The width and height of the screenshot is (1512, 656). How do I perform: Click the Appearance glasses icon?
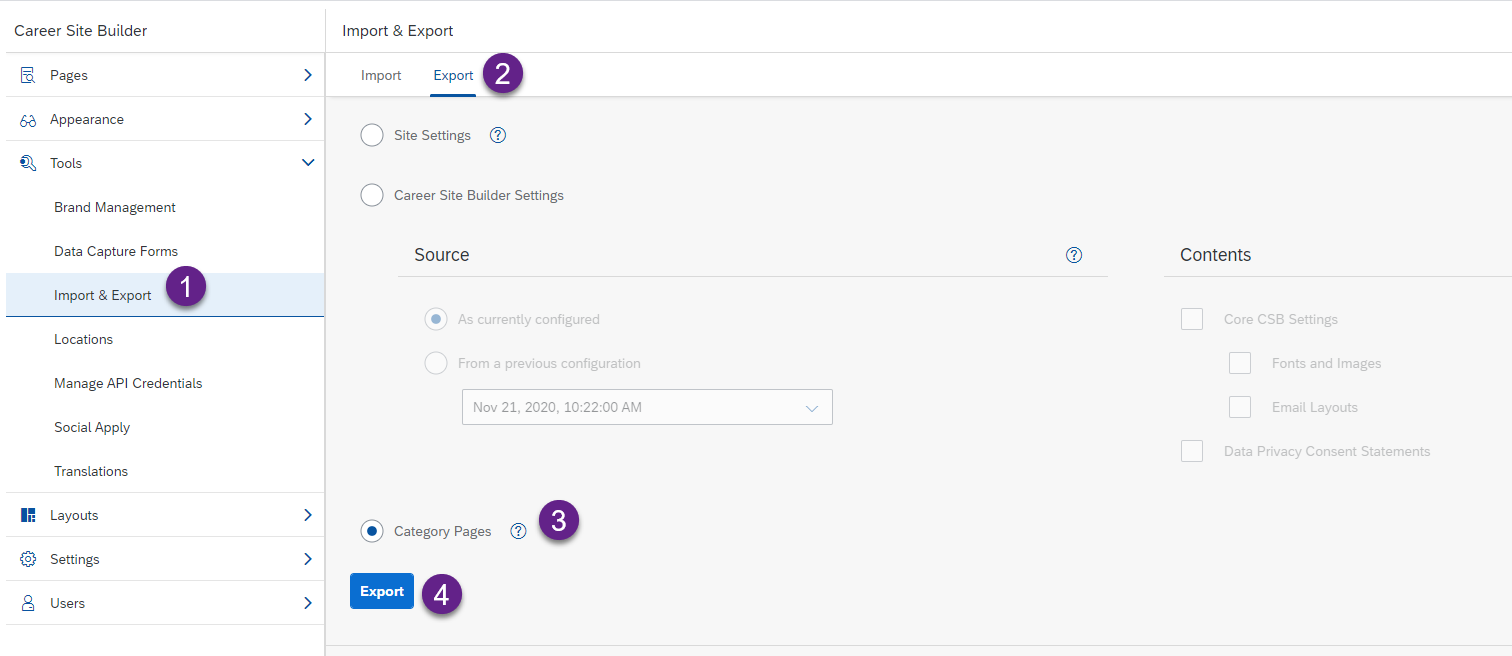(28, 120)
